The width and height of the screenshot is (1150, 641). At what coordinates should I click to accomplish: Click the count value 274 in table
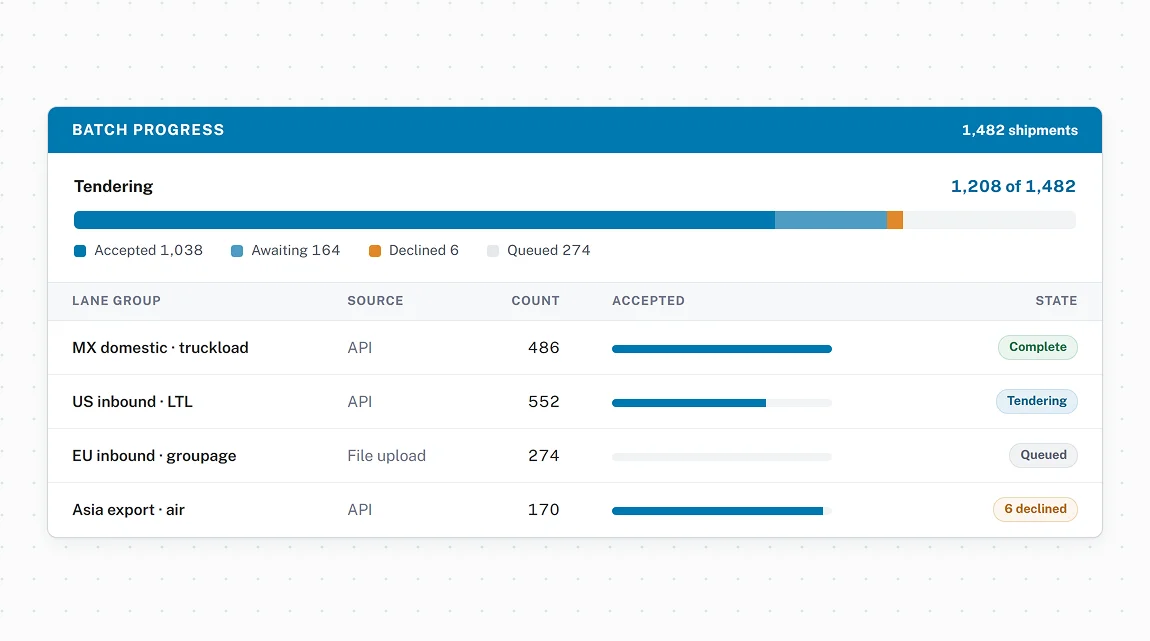[543, 455]
